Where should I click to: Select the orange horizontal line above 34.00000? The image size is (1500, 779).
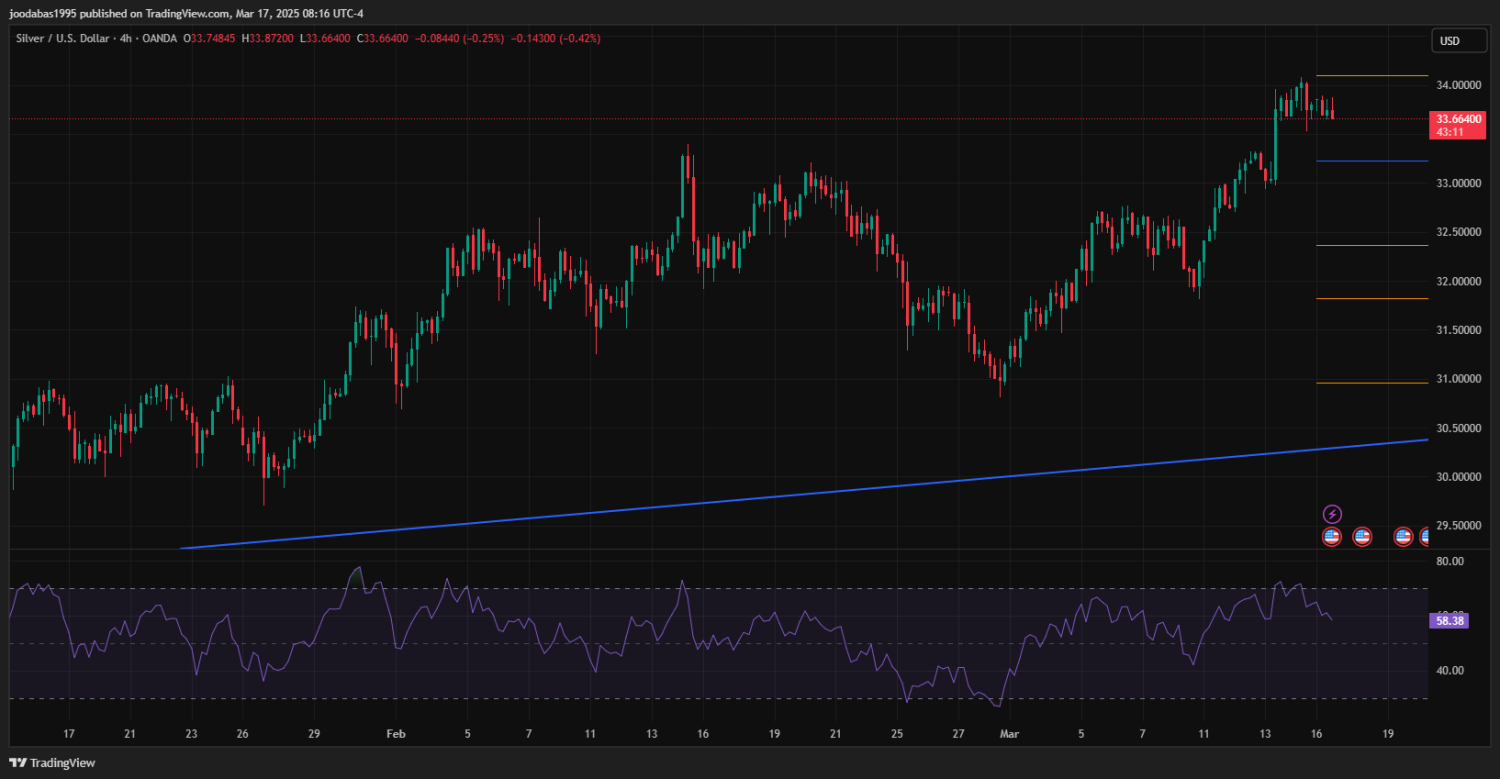coord(1371,76)
